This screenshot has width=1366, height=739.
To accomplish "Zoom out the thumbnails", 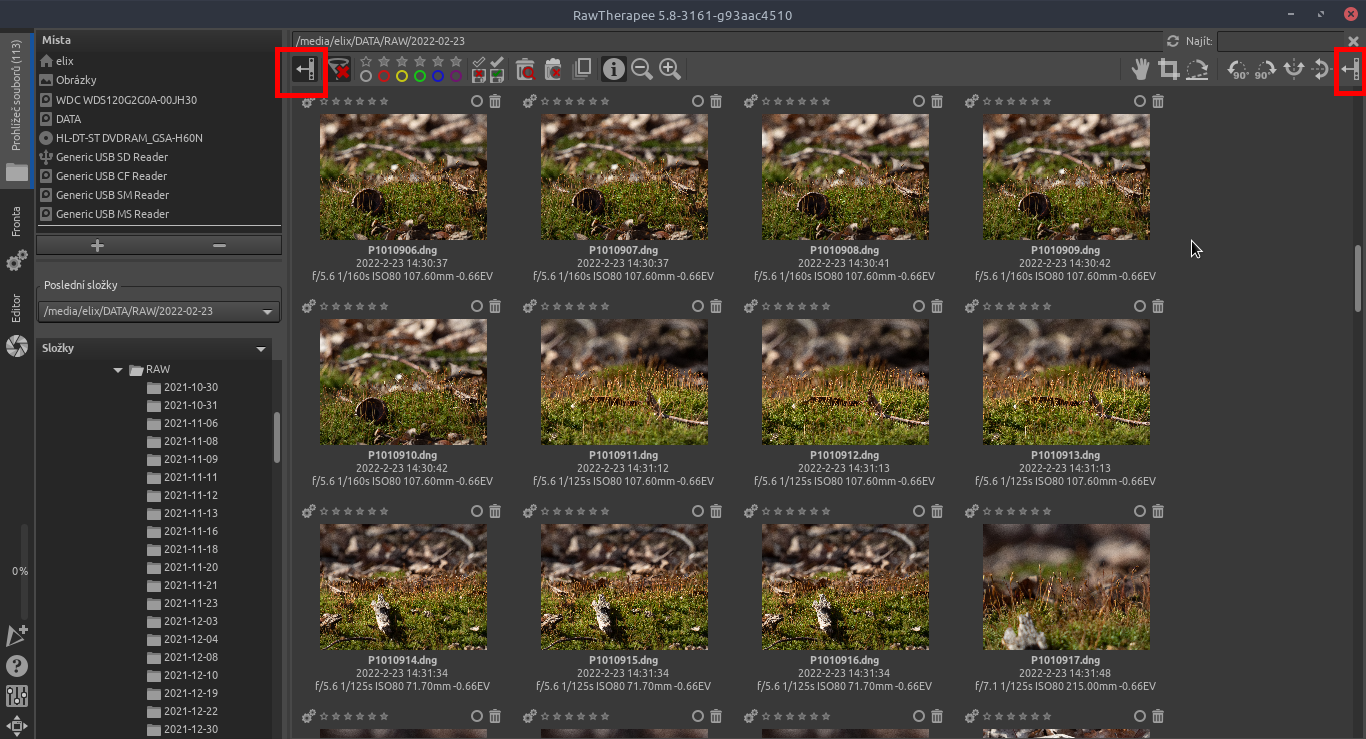I will 642,69.
